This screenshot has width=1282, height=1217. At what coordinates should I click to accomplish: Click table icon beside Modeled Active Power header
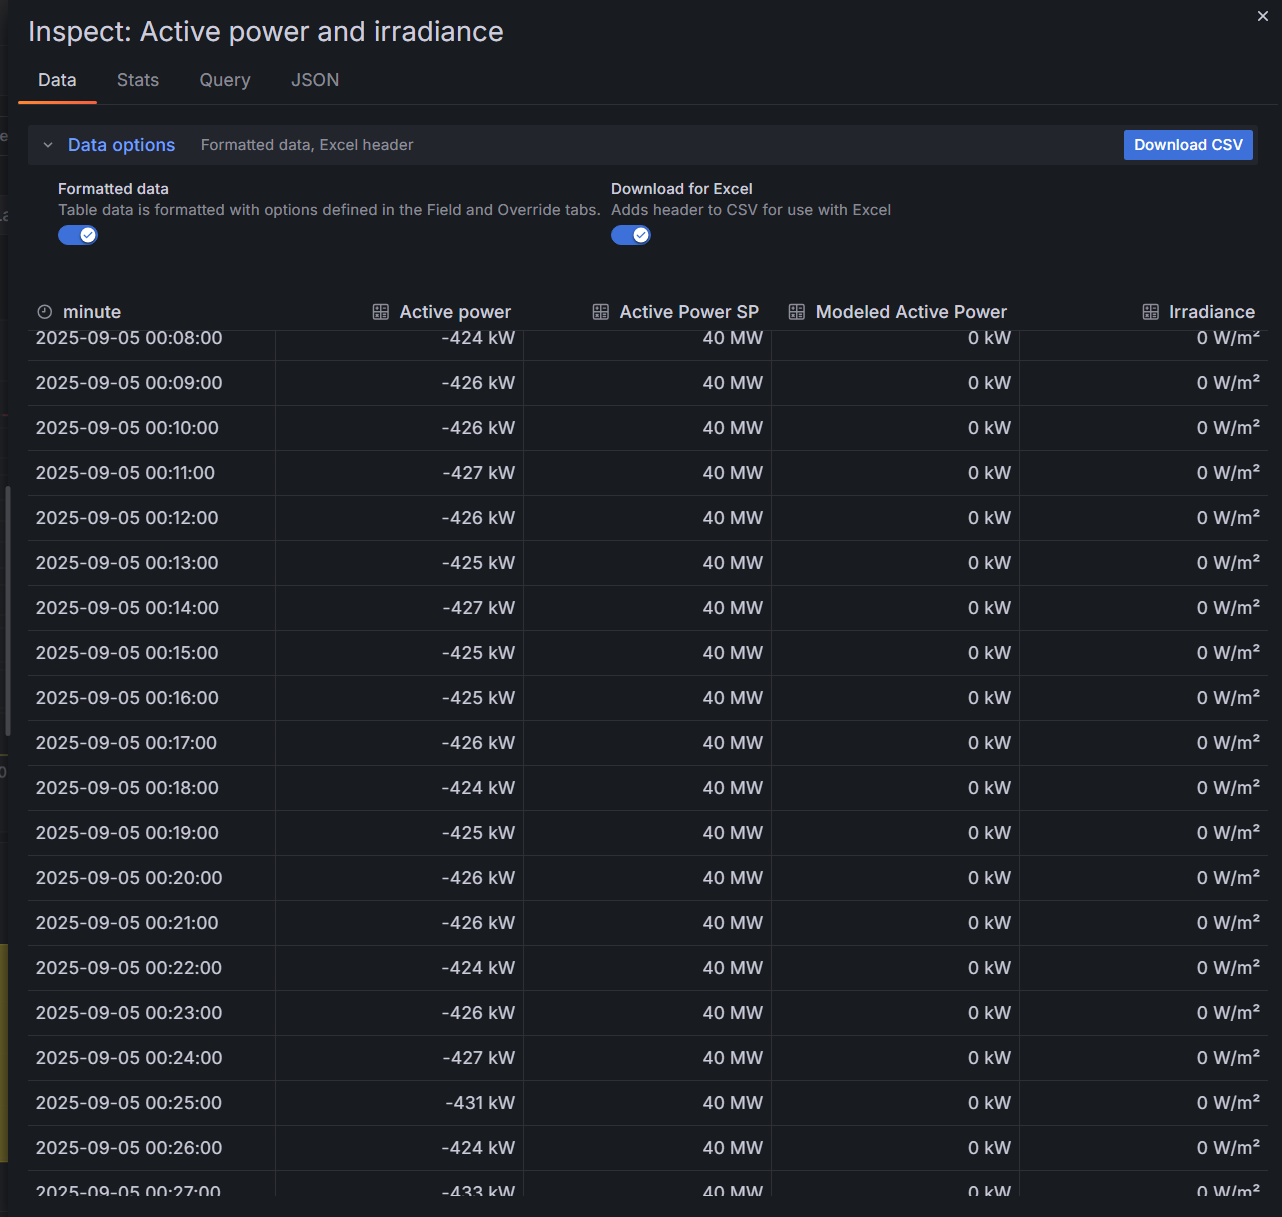(x=797, y=312)
